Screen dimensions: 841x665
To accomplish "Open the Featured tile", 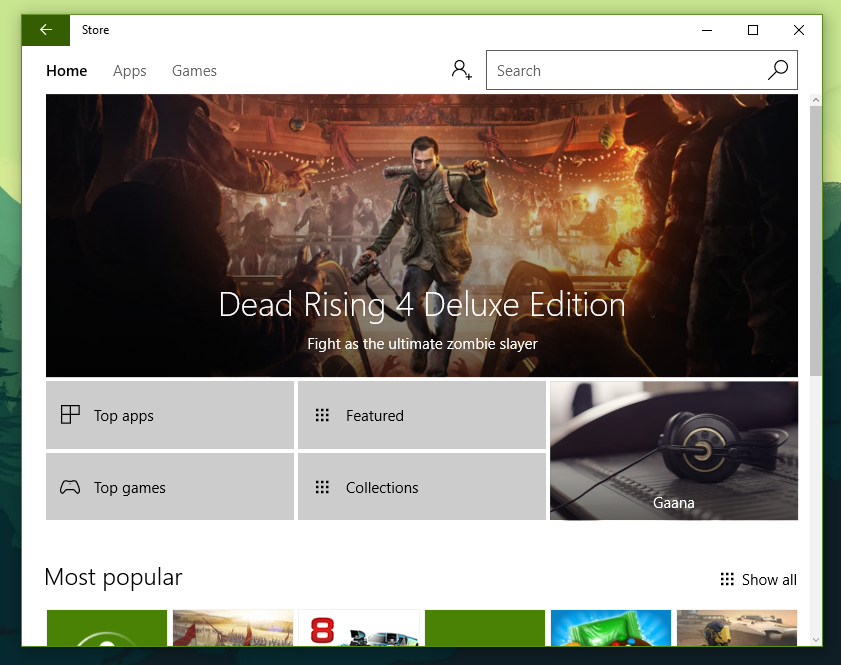I will click(x=422, y=415).
